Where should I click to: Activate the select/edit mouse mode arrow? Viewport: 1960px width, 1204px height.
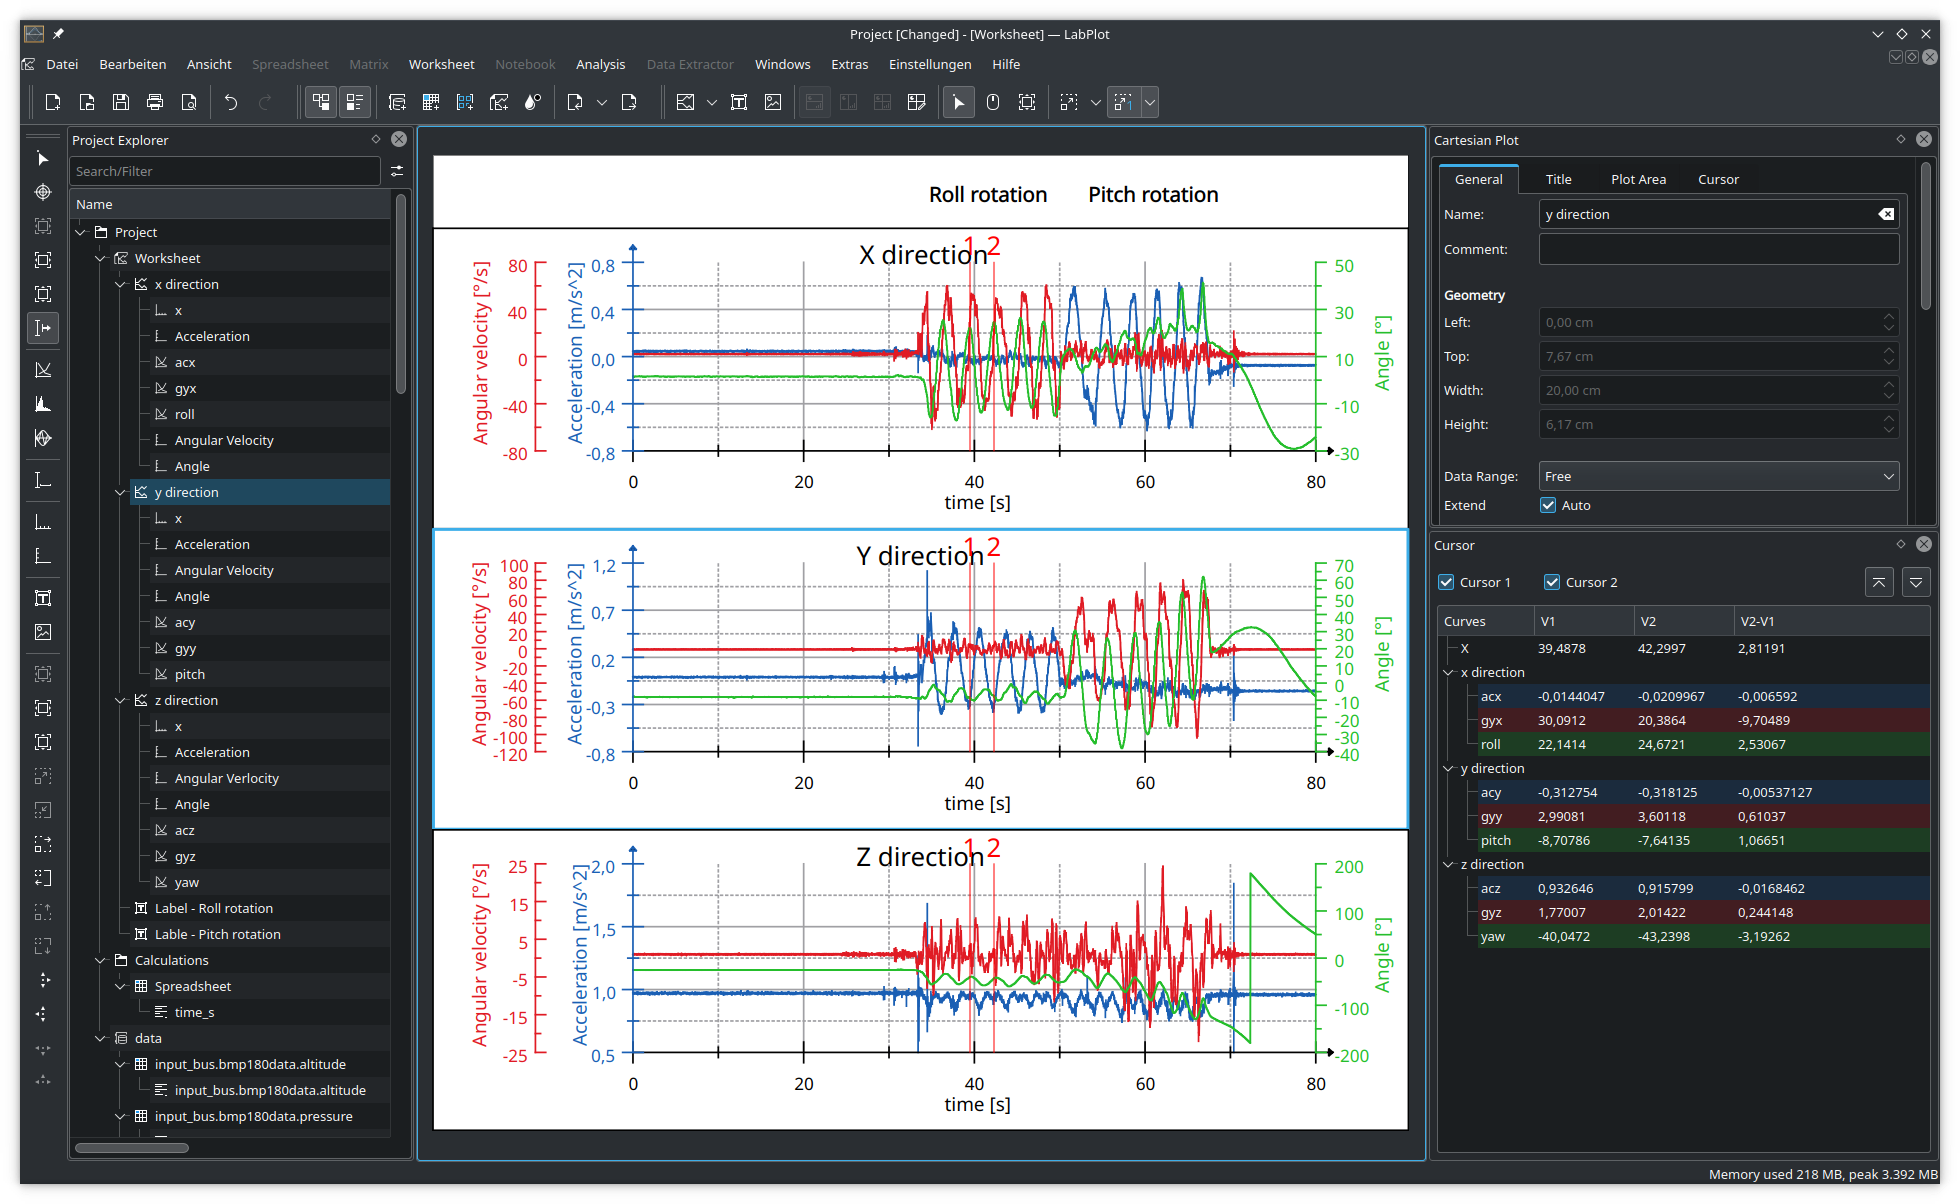[958, 102]
